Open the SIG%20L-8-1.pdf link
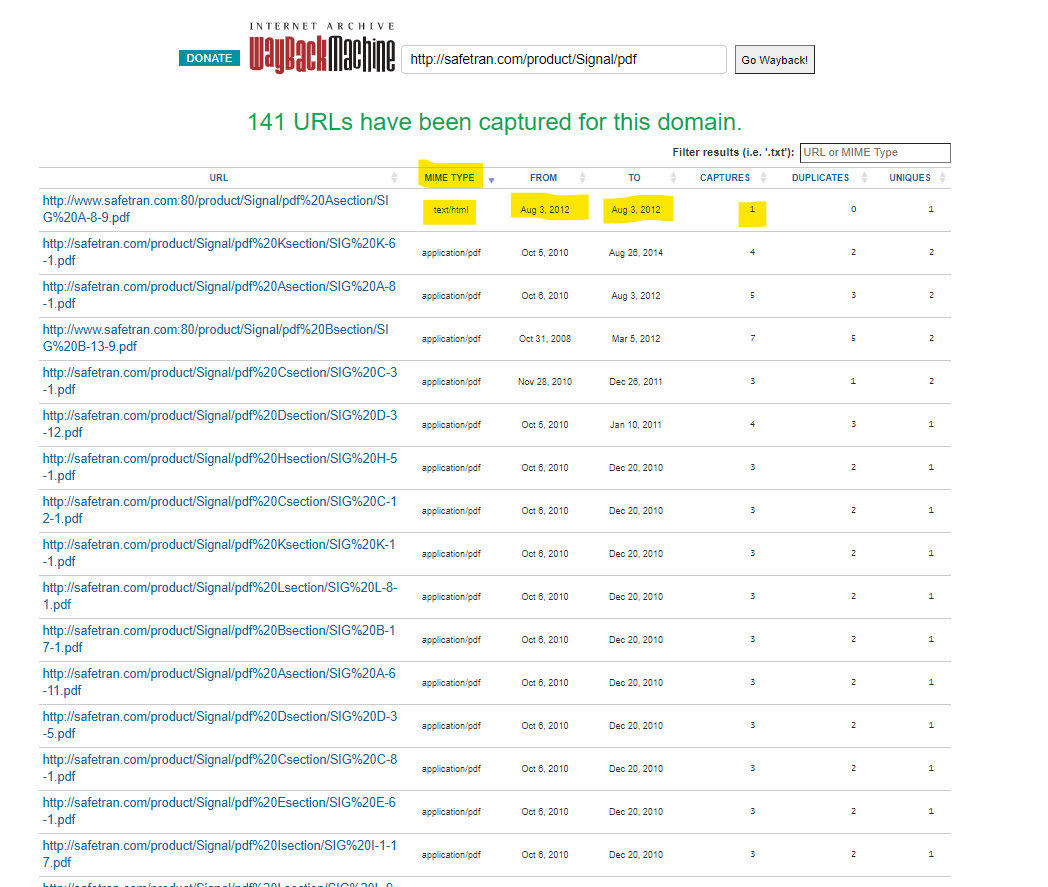1048x887 pixels. point(220,596)
